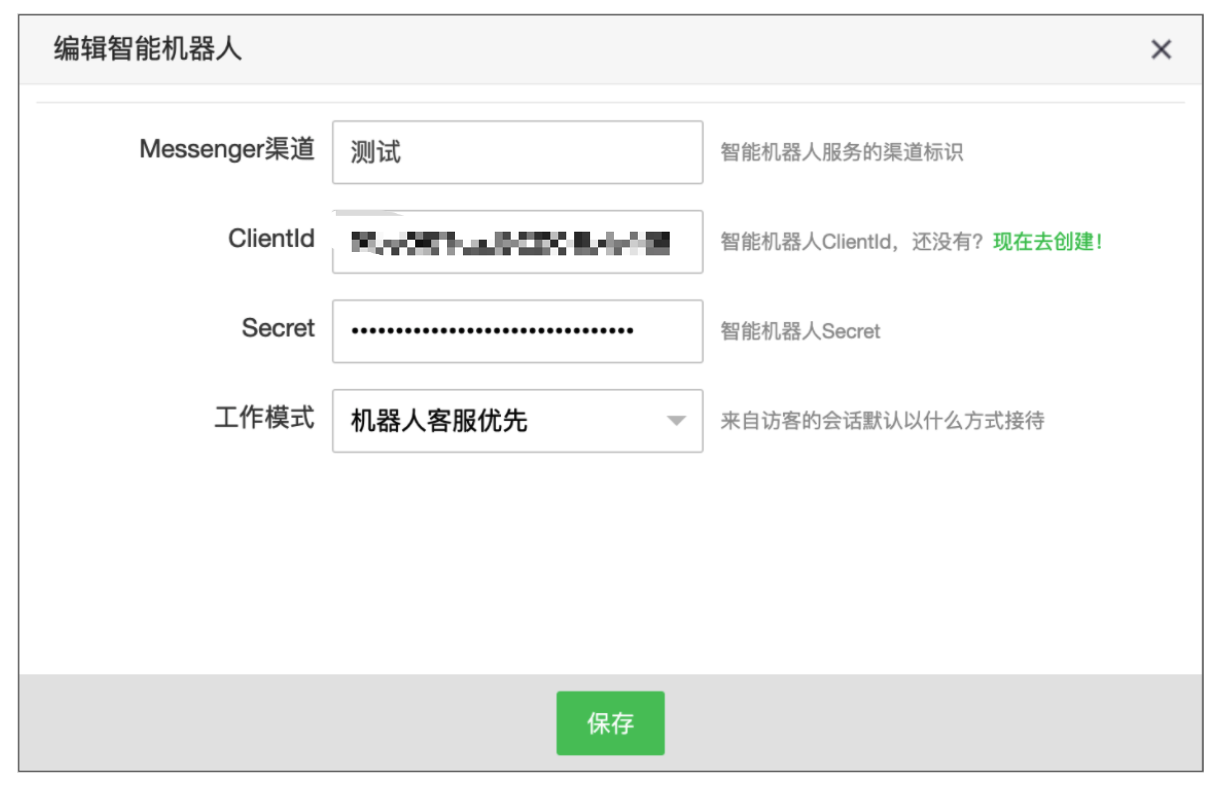
Task: Click the 工作模式 label
Action: click(x=265, y=418)
